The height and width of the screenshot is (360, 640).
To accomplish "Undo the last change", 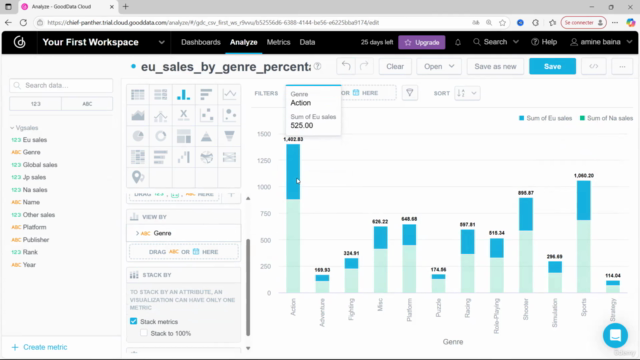I will pyautogui.click(x=346, y=66).
